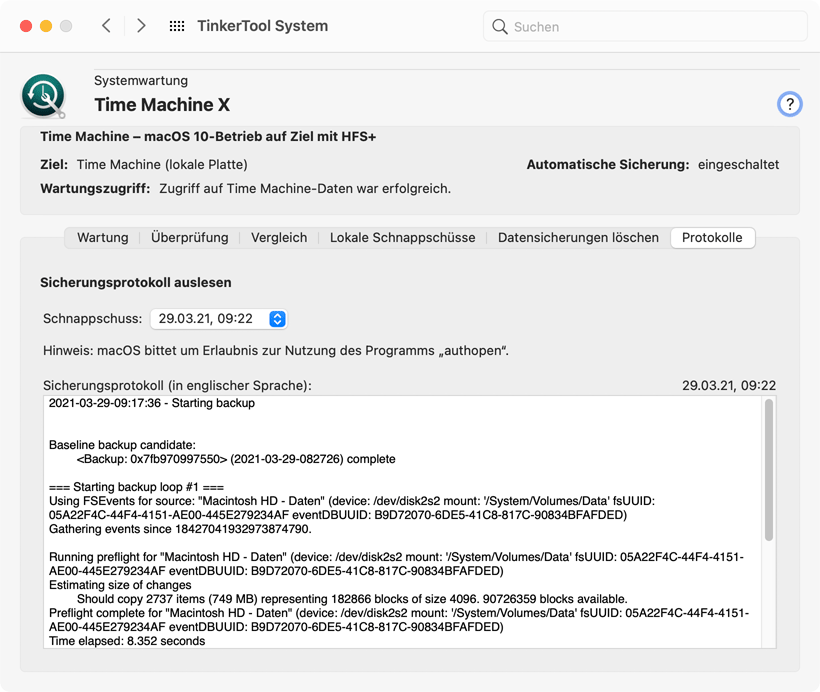Click 'Sicherungsprotokoll (in englischer Sprache):' label

(177, 385)
